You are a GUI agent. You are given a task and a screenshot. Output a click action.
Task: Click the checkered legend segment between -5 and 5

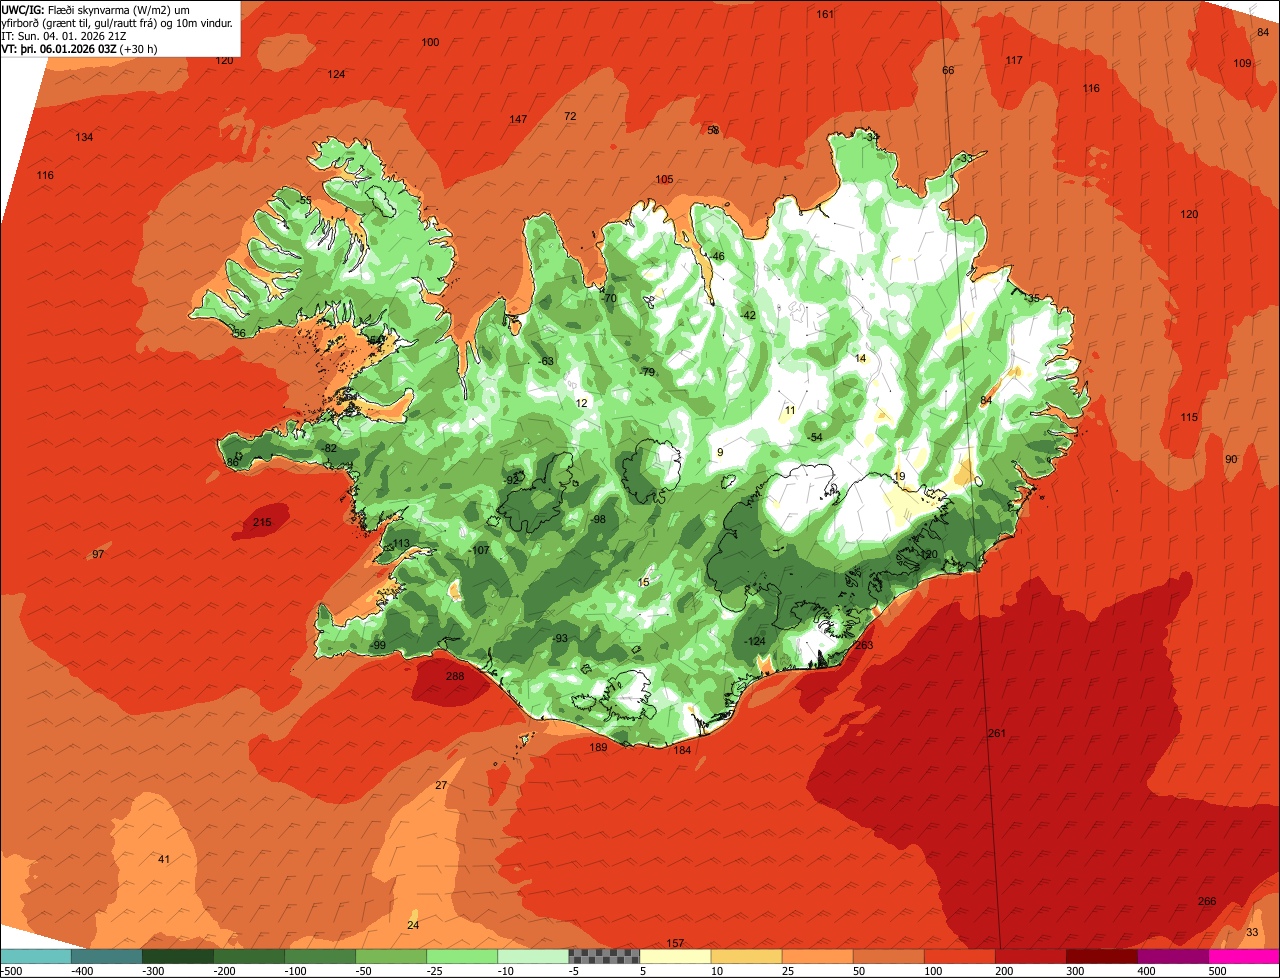point(604,956)
